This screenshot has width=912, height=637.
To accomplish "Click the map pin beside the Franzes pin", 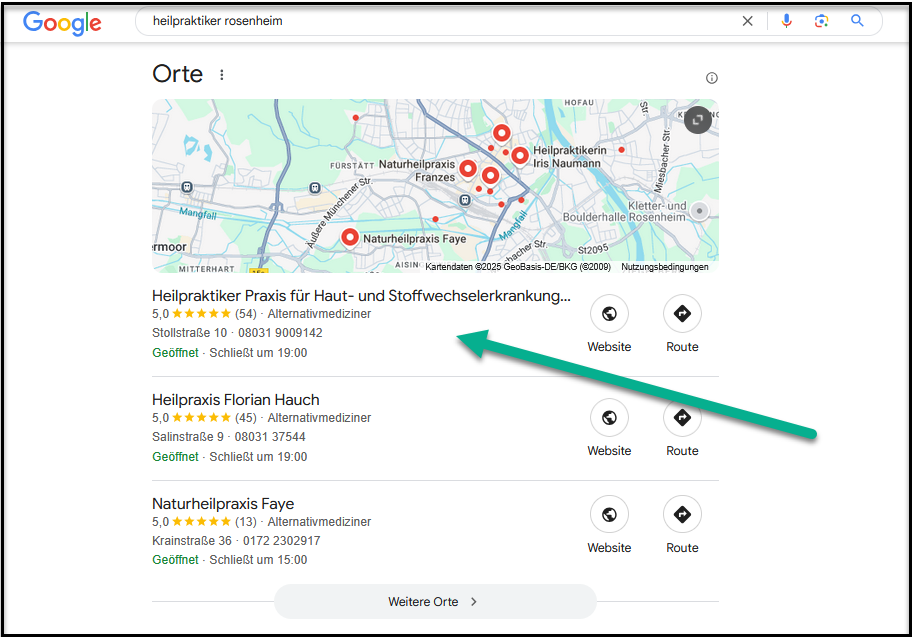I will tap(491, 175).
